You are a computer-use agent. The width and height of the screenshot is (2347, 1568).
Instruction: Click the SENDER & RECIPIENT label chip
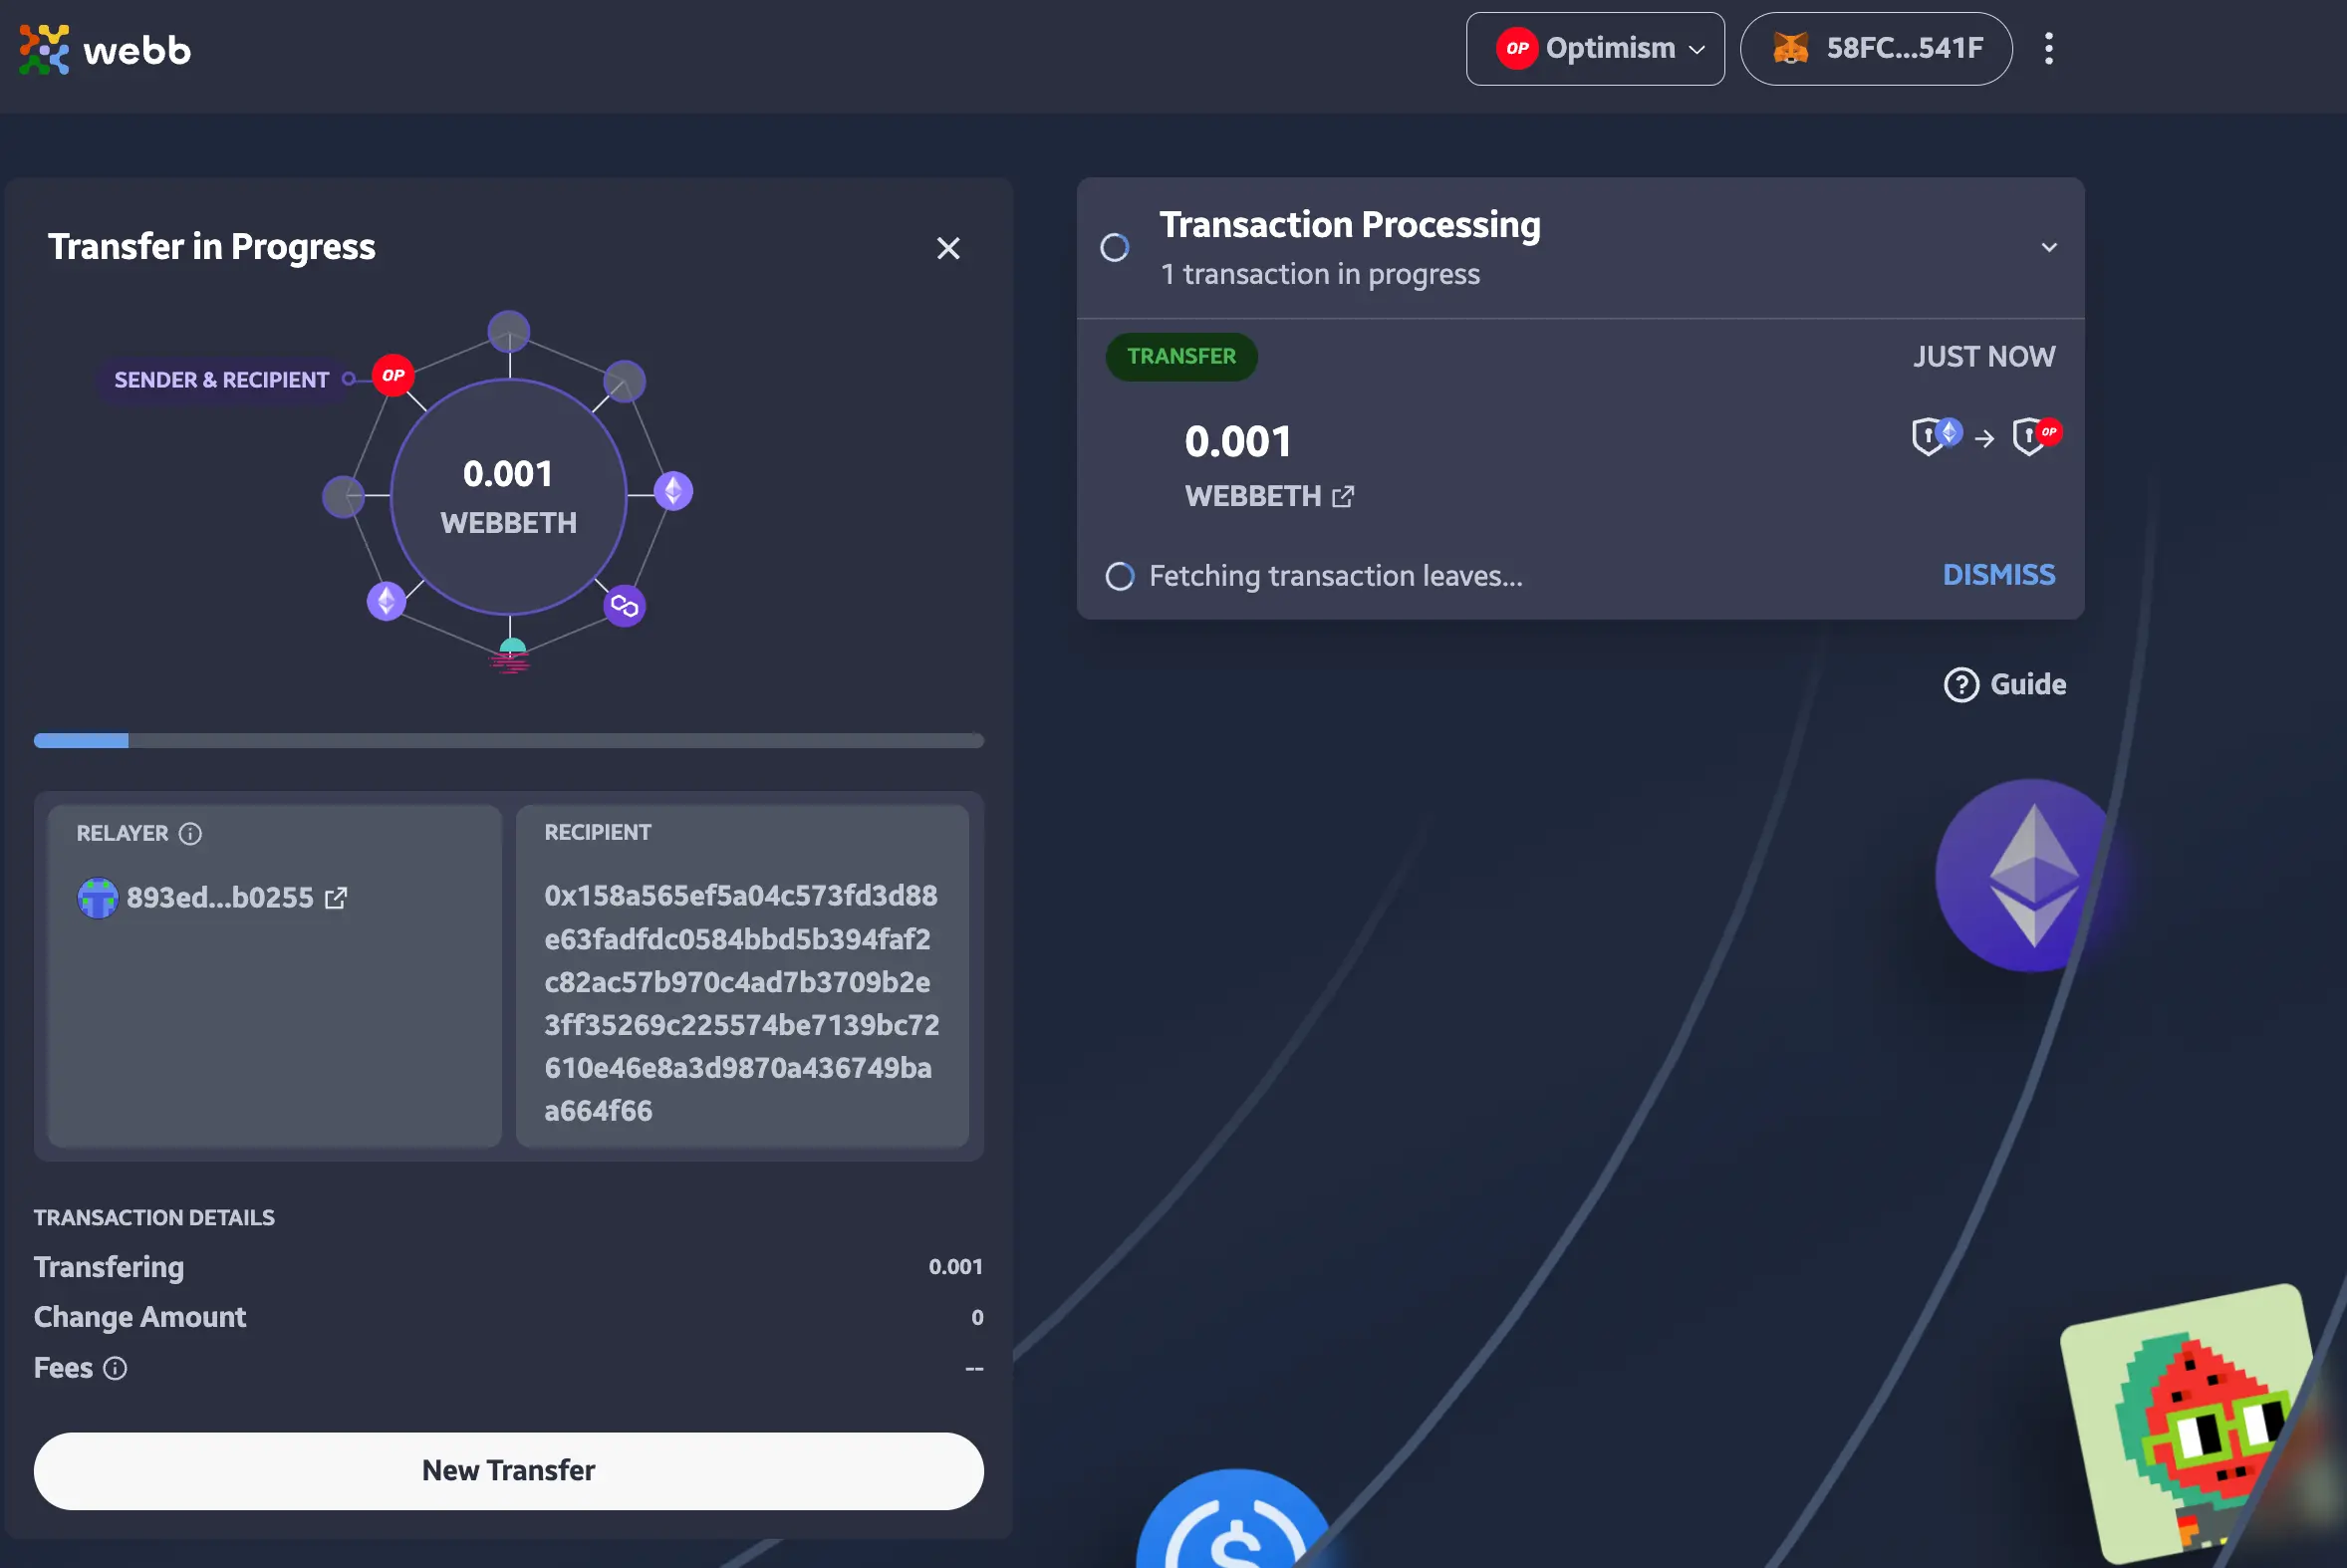click(x=221, y=380)
